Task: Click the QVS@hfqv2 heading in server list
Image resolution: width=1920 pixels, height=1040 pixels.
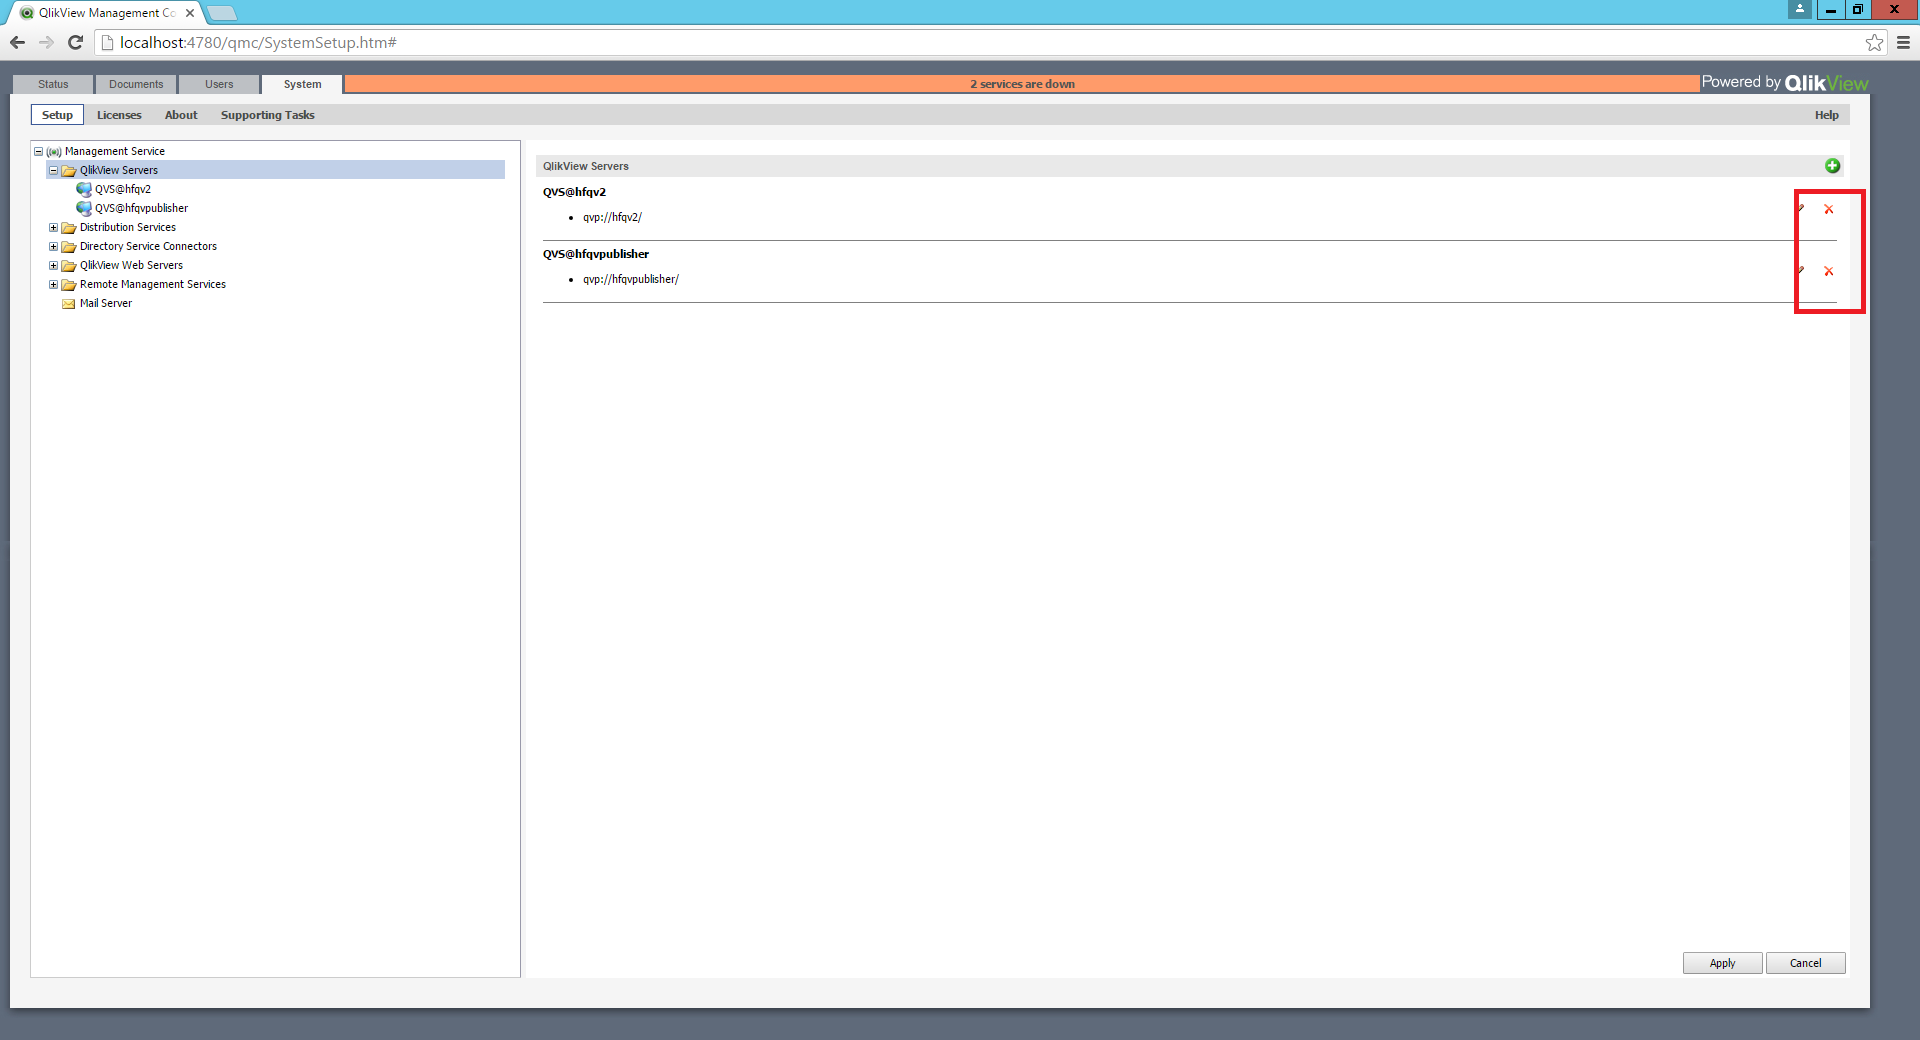Action: point(574,192)
